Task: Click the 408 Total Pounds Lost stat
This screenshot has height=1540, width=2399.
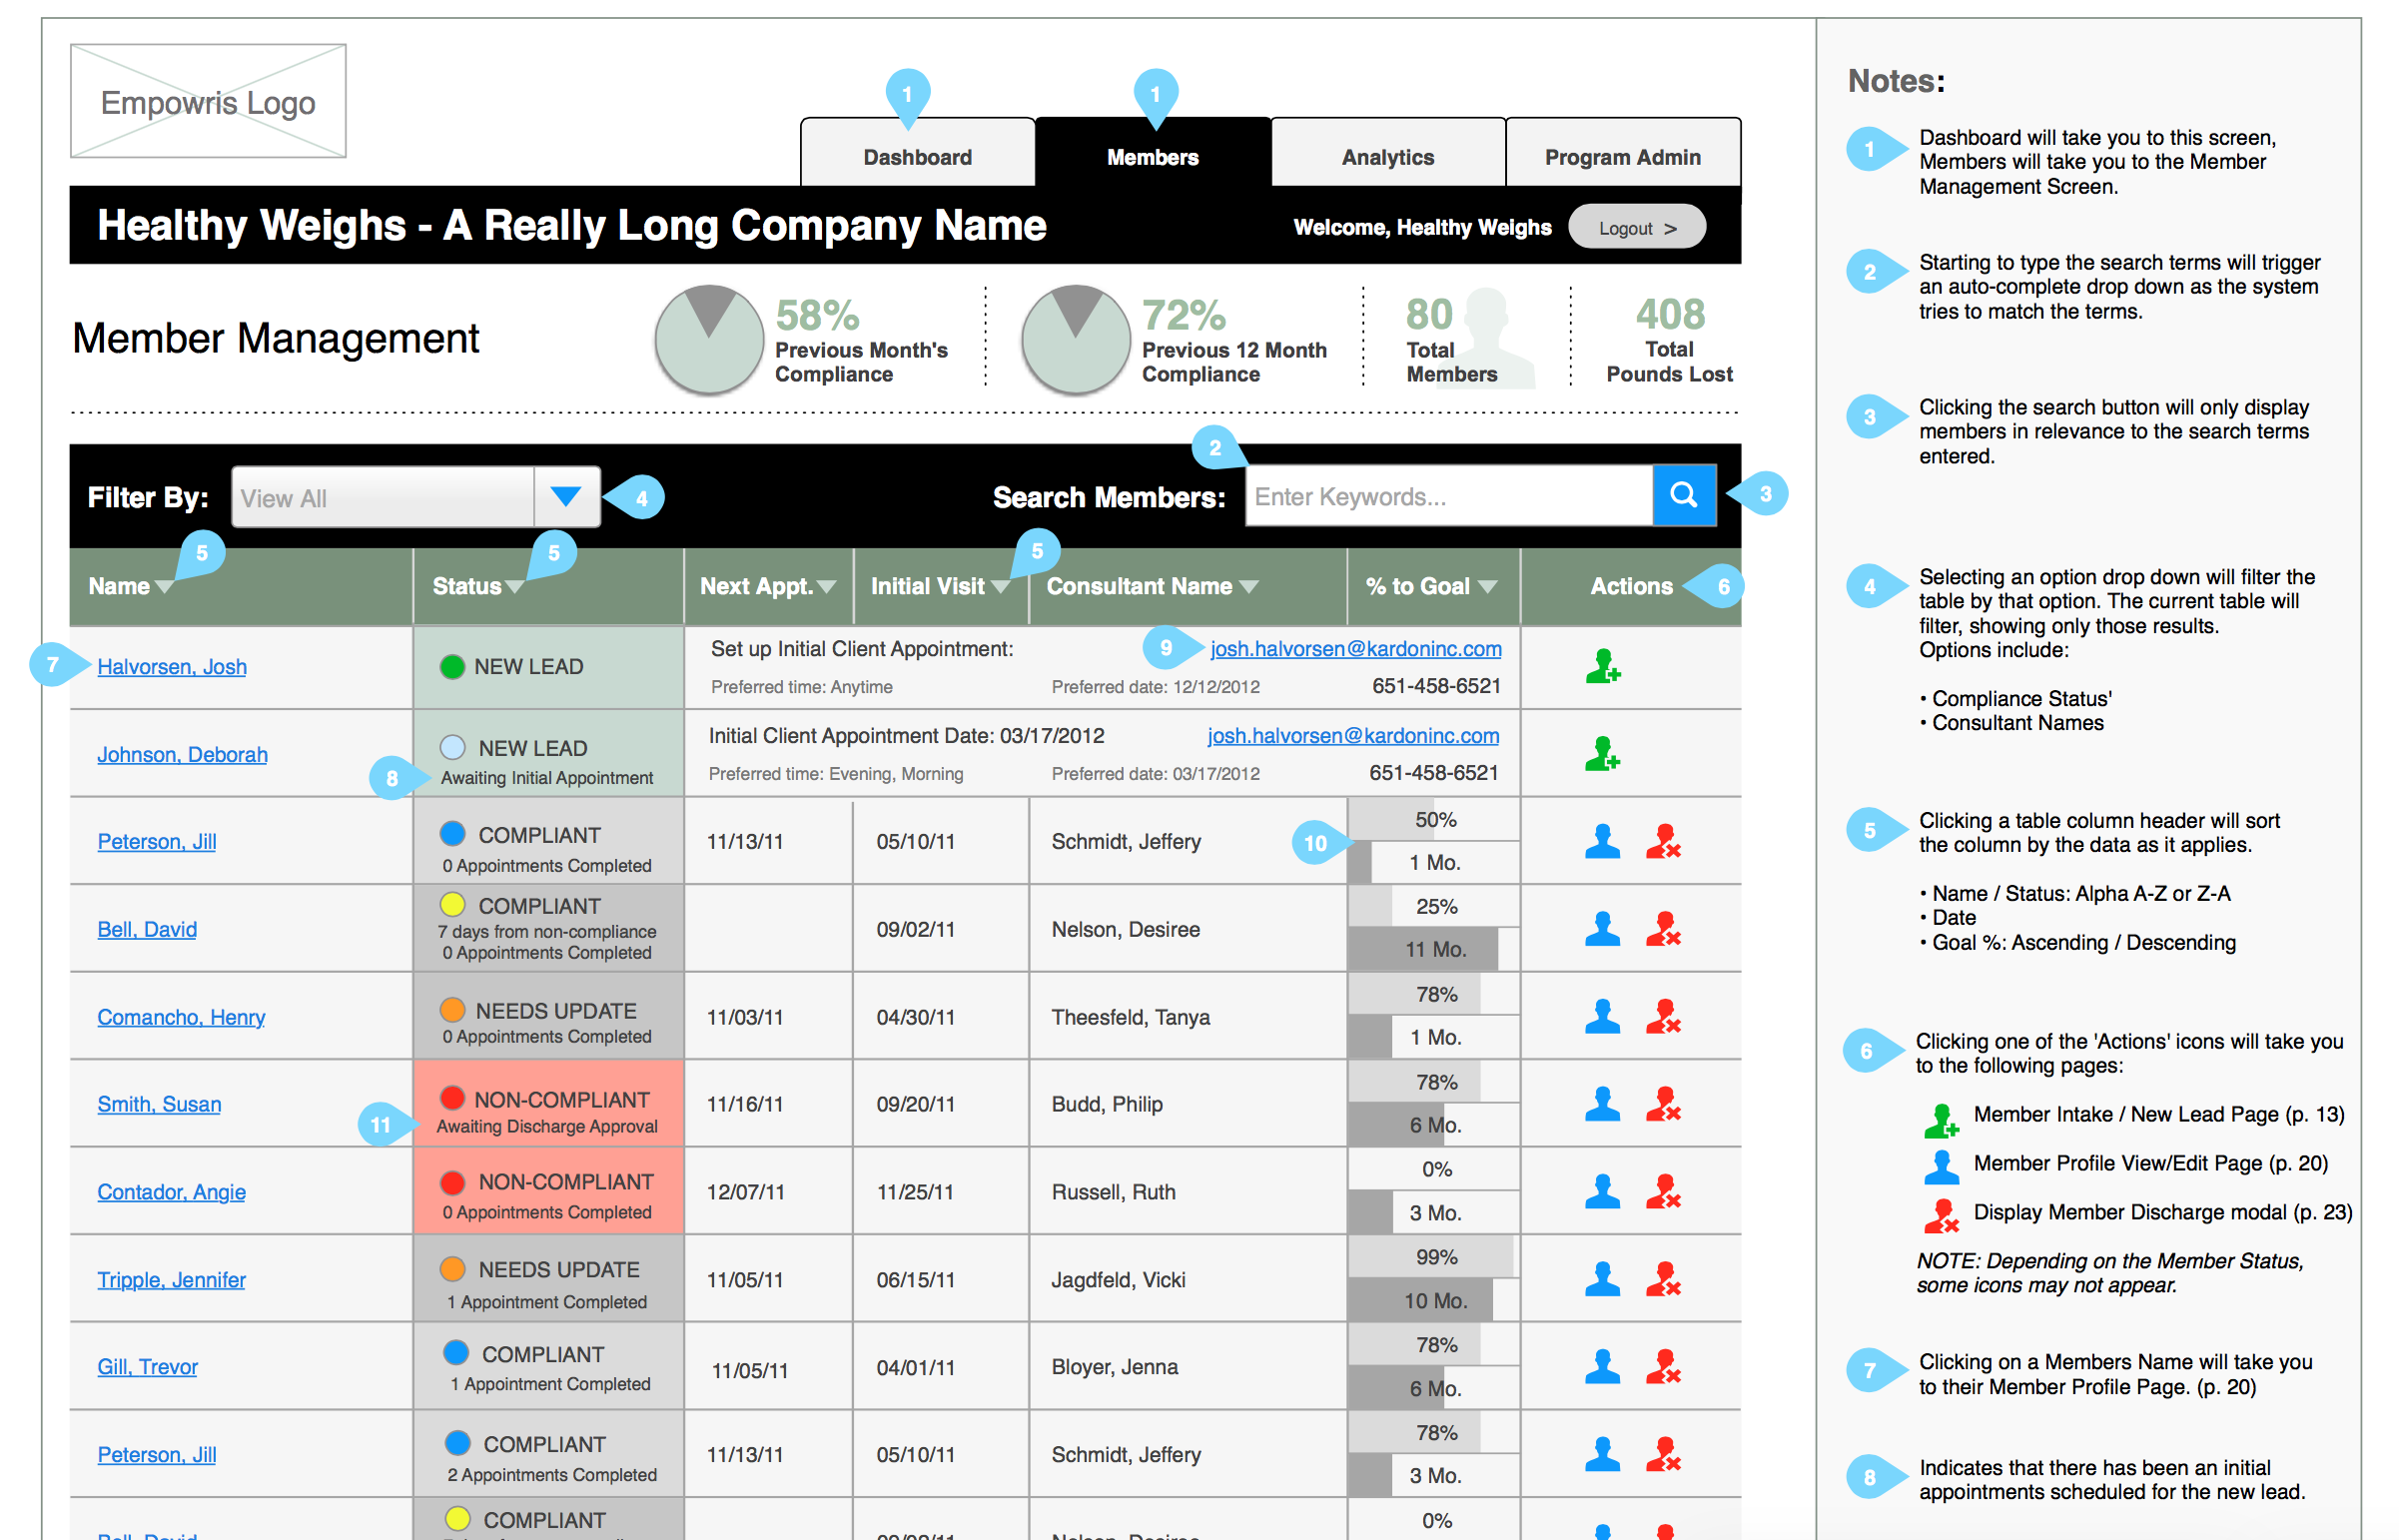Action: coord(1669,340)
